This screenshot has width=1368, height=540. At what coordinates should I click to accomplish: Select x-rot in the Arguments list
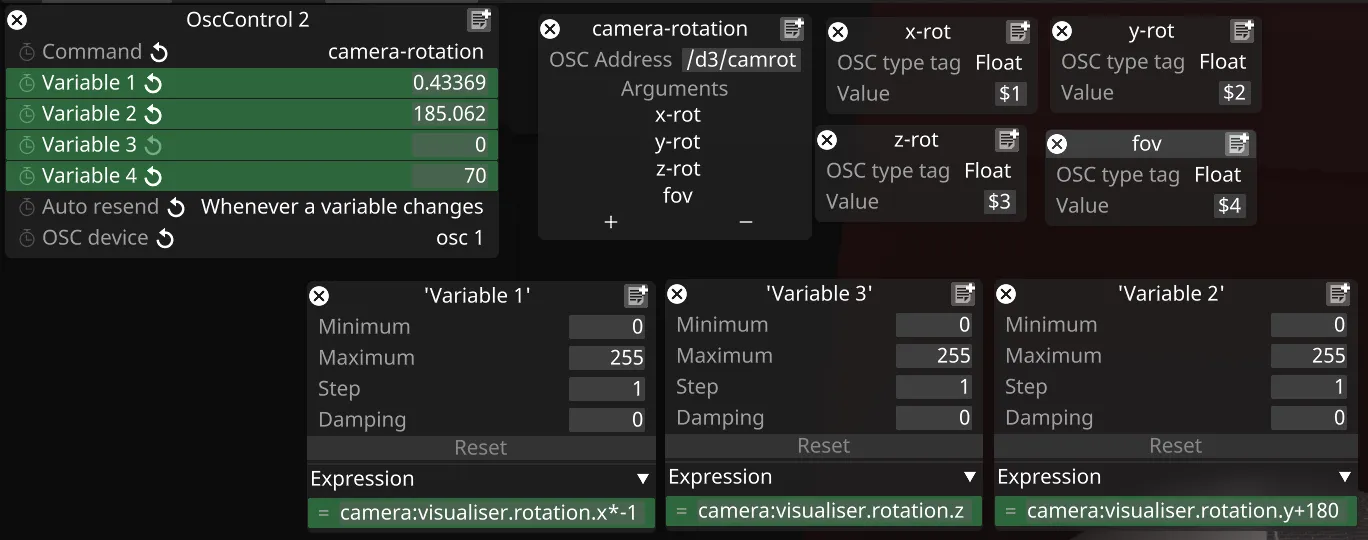[677, 115]
